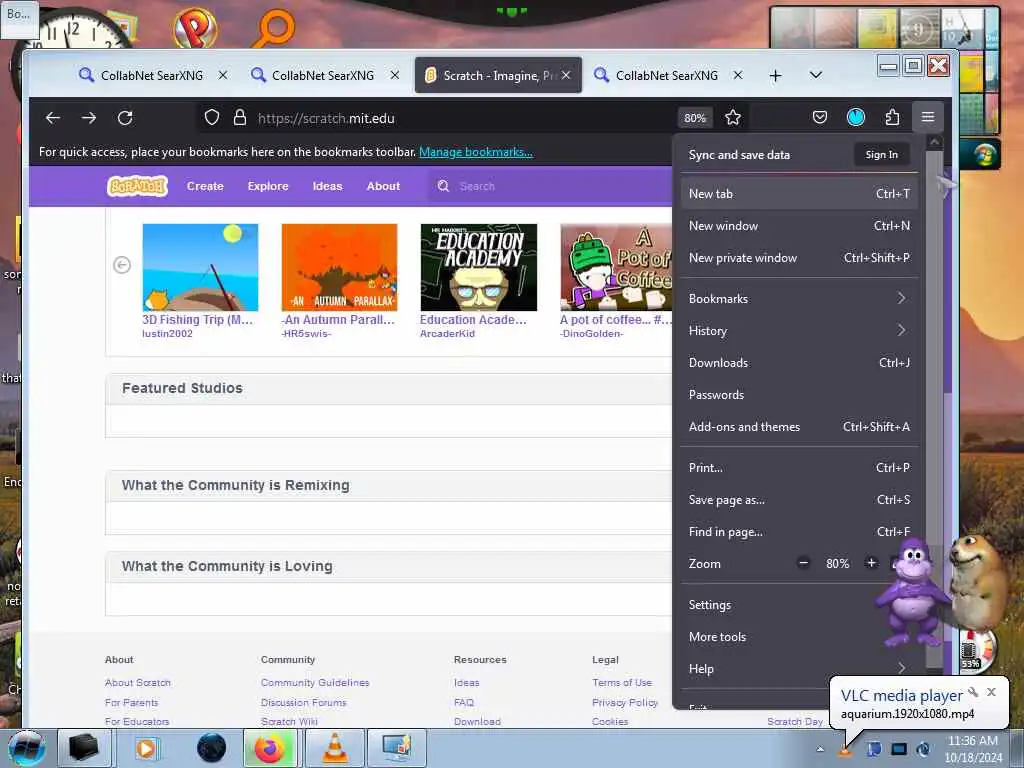The image size is (1024, 768).
Task: Open 3D Fishing Trip project thumbnail
Action: tap(200, 267)
